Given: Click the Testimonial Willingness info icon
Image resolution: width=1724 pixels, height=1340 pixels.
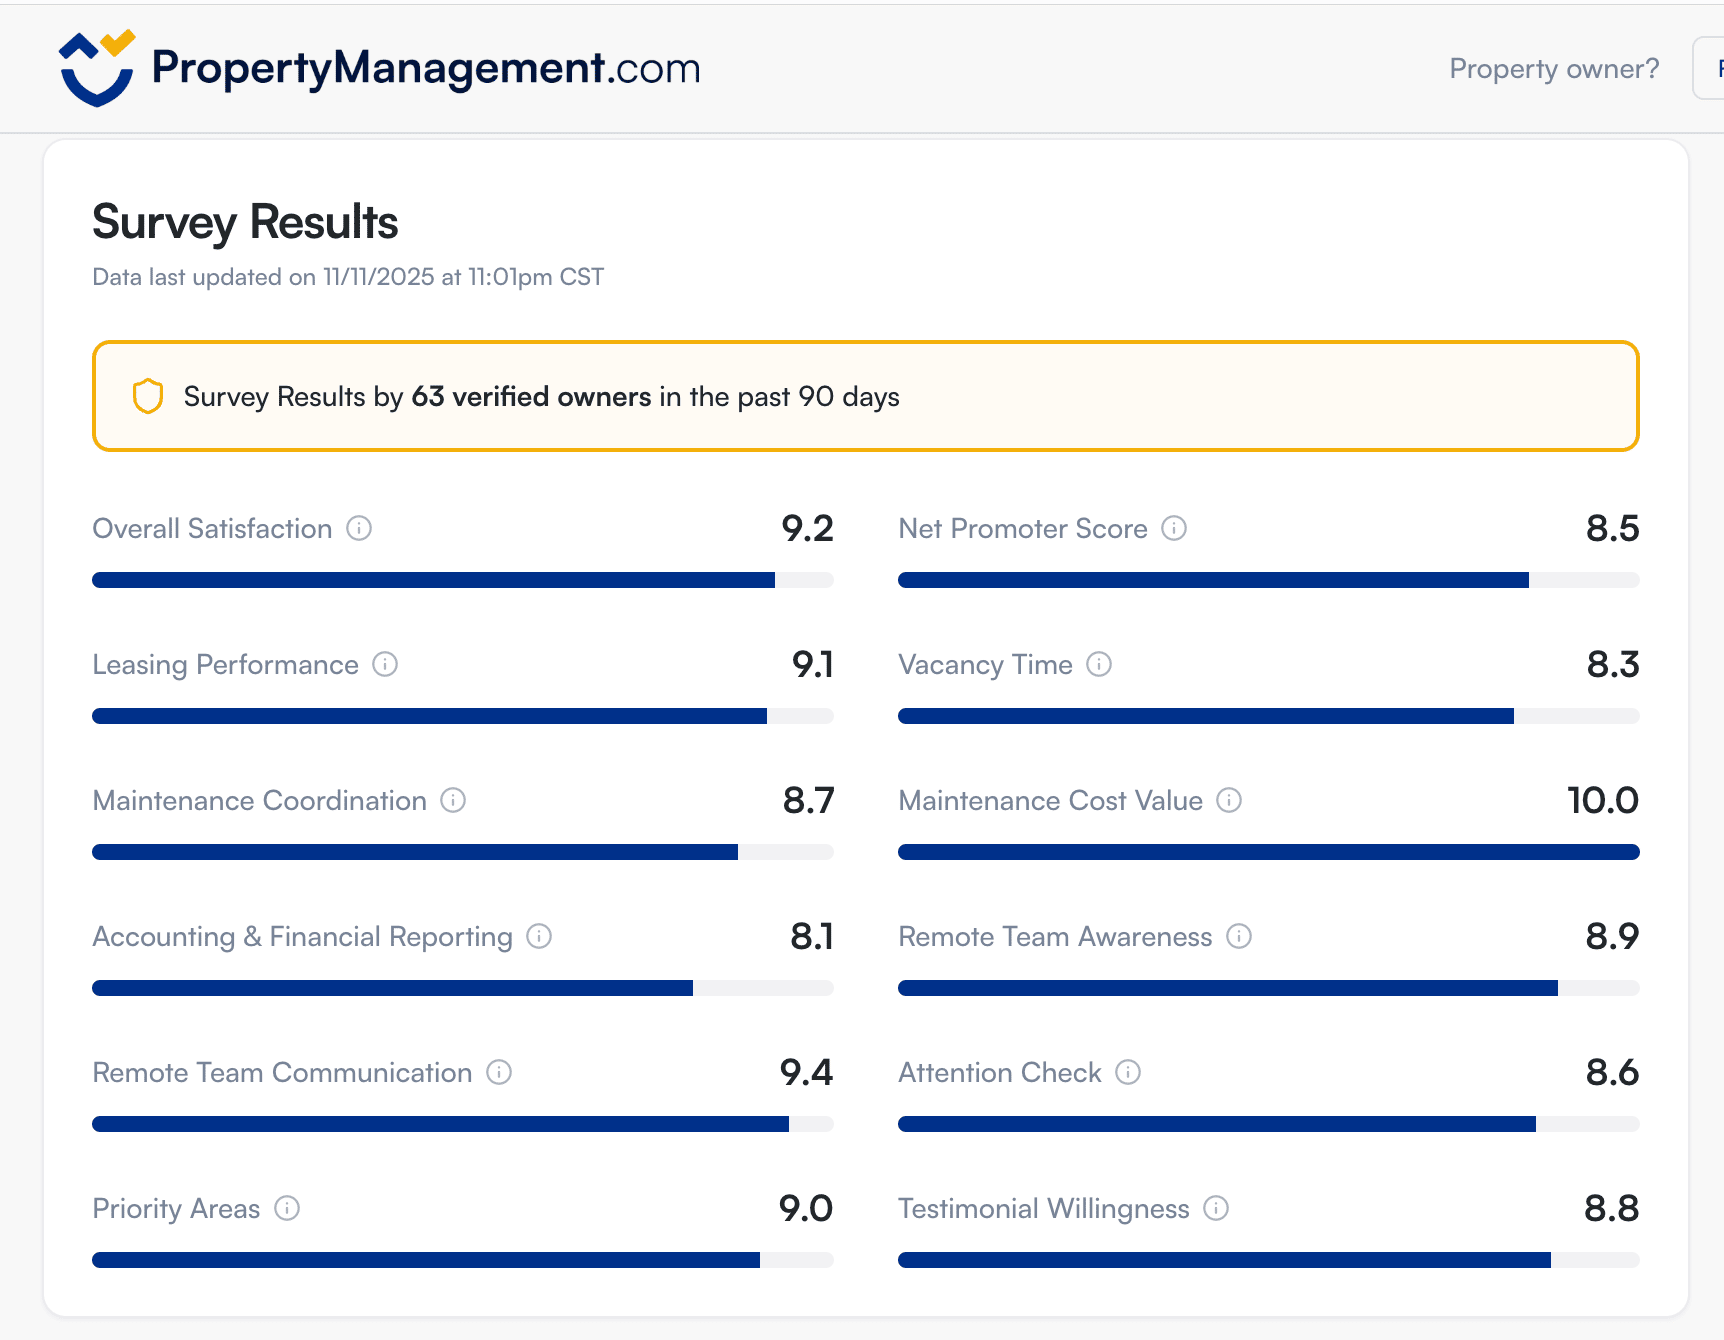Looking at the screenshot, I should click(x=1216, y=1208).
